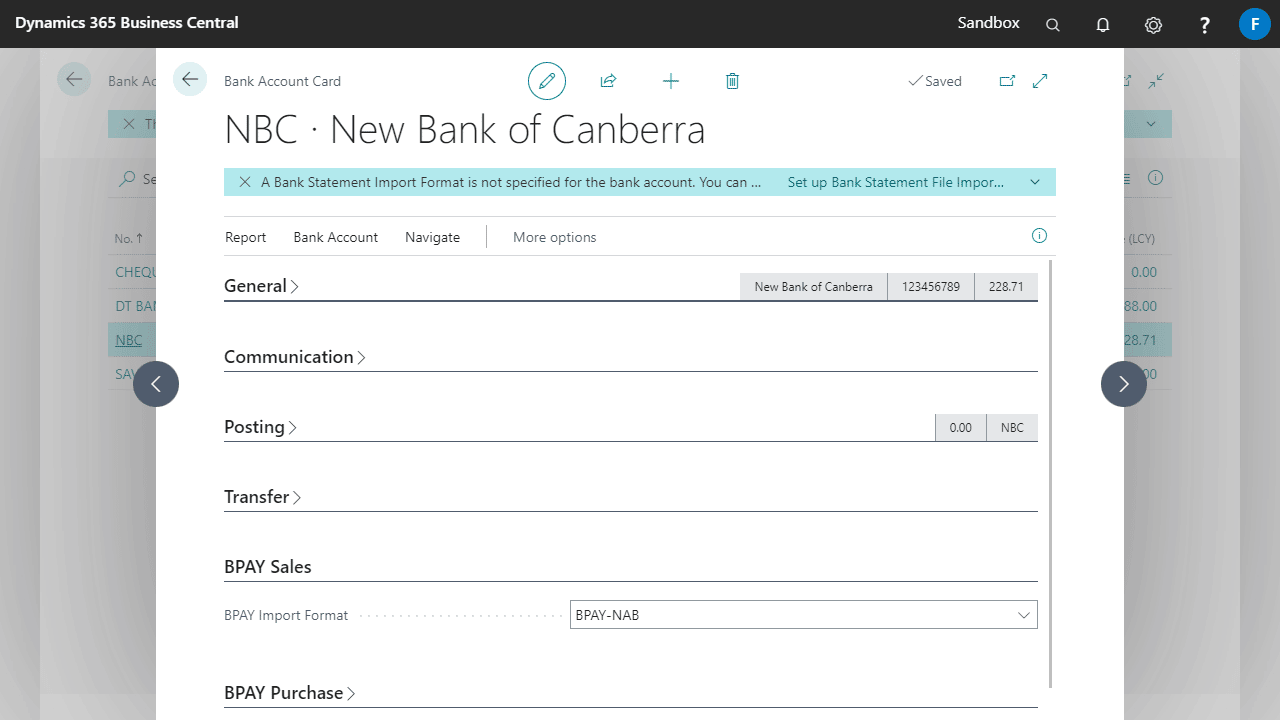Click the info icon in background list window

point(1155,178)
